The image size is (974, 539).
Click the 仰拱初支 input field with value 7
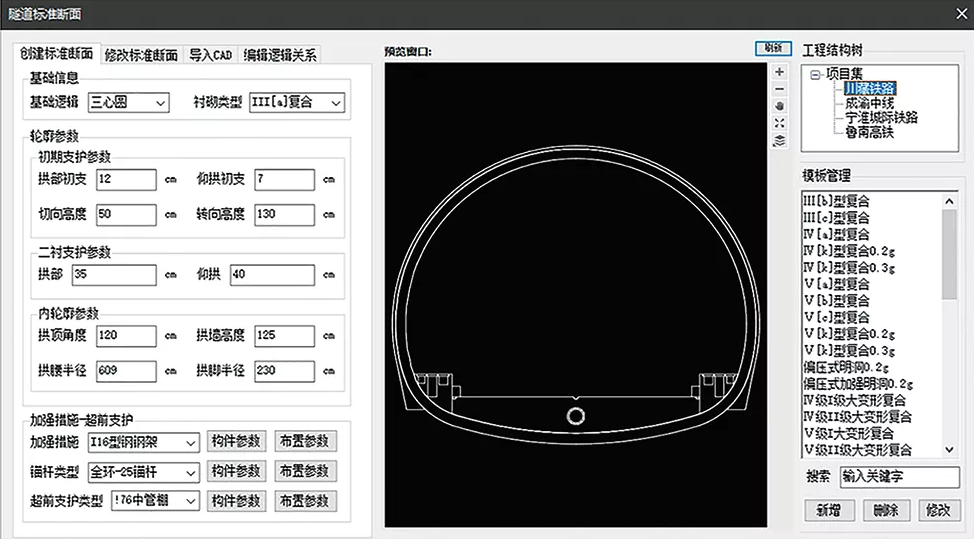point(284,179)
